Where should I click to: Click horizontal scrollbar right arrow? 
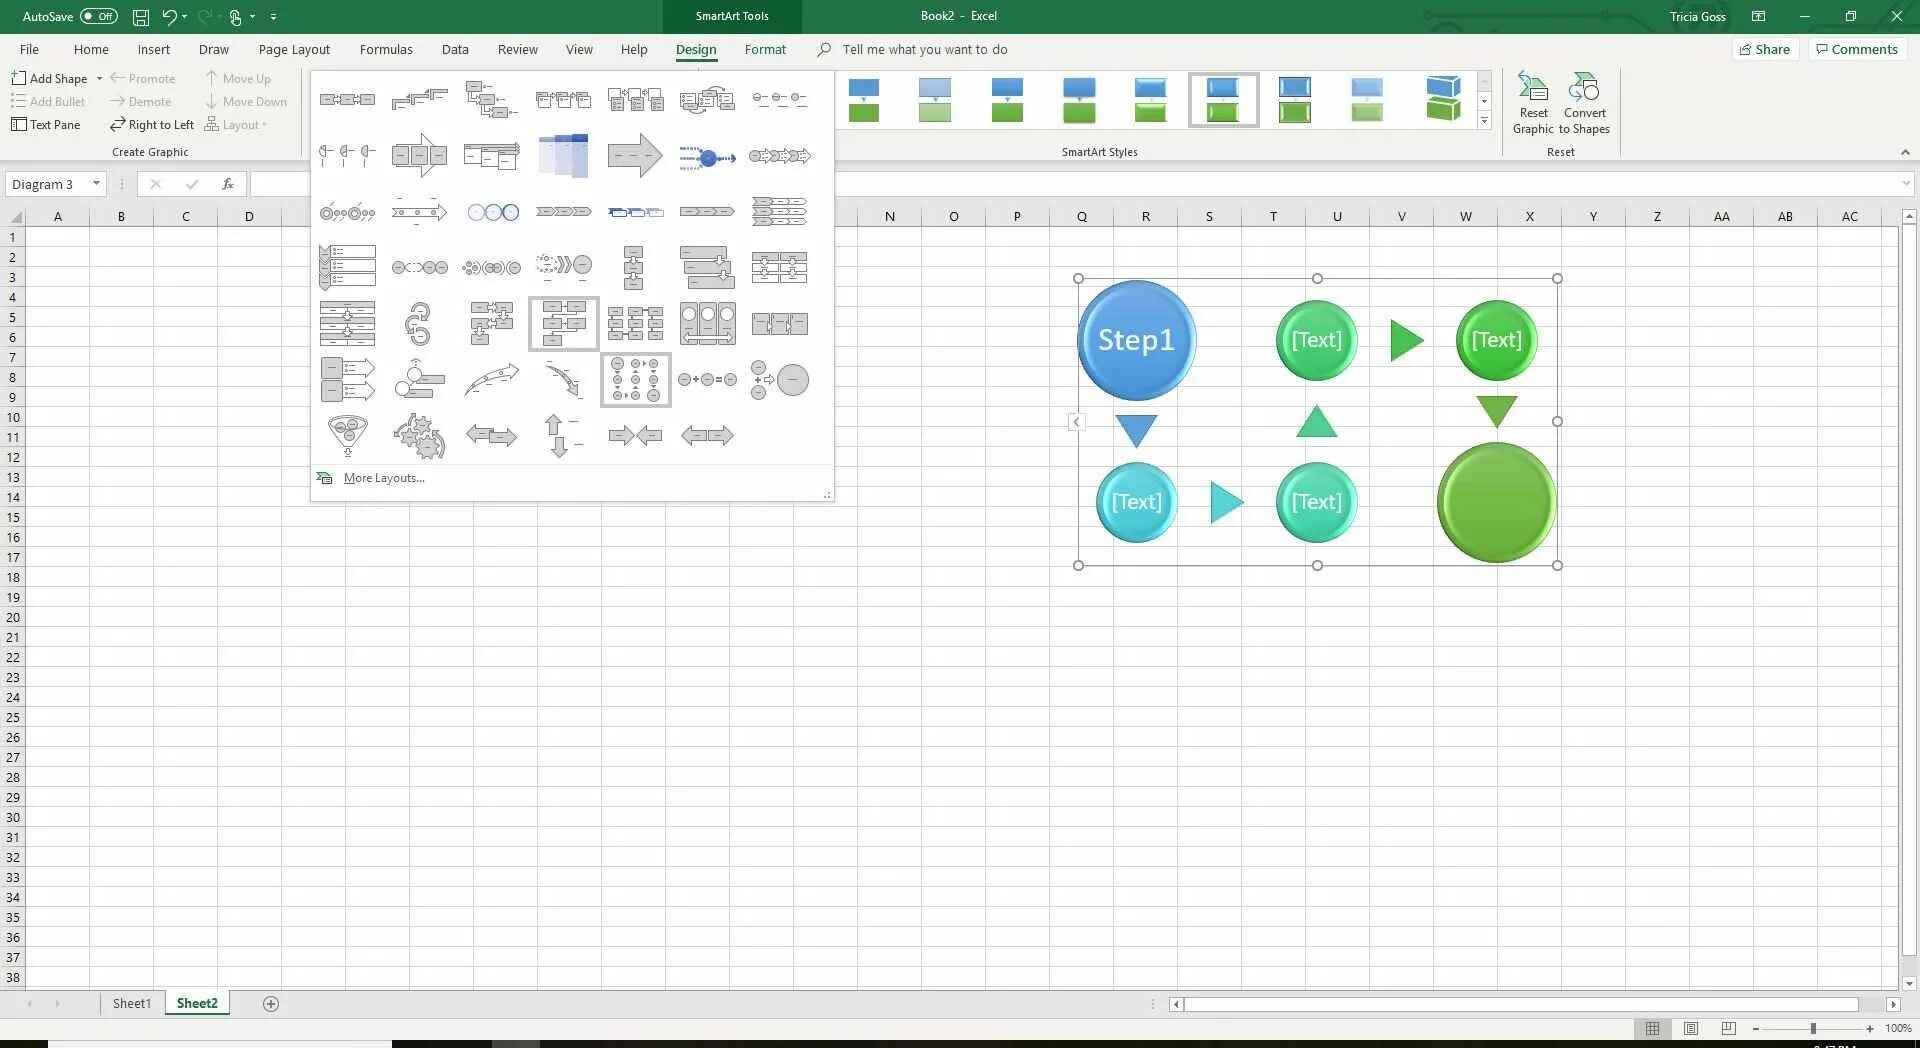tap(1893, 1004)
